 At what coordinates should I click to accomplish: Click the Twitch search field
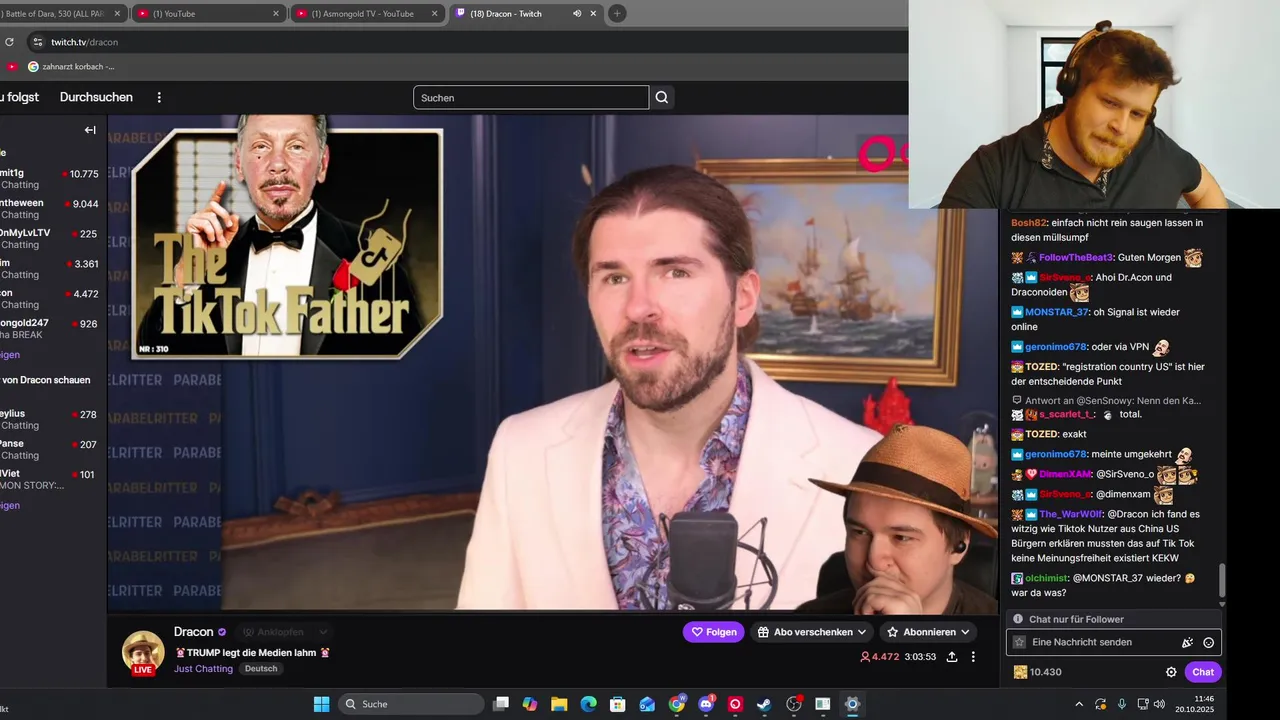(531, 97)
